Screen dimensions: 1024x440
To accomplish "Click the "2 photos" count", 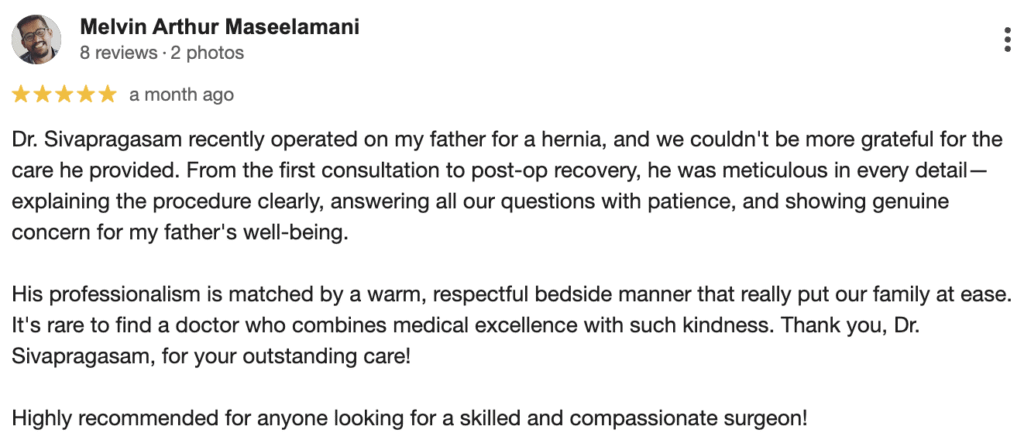I will [x=207, y=53].
